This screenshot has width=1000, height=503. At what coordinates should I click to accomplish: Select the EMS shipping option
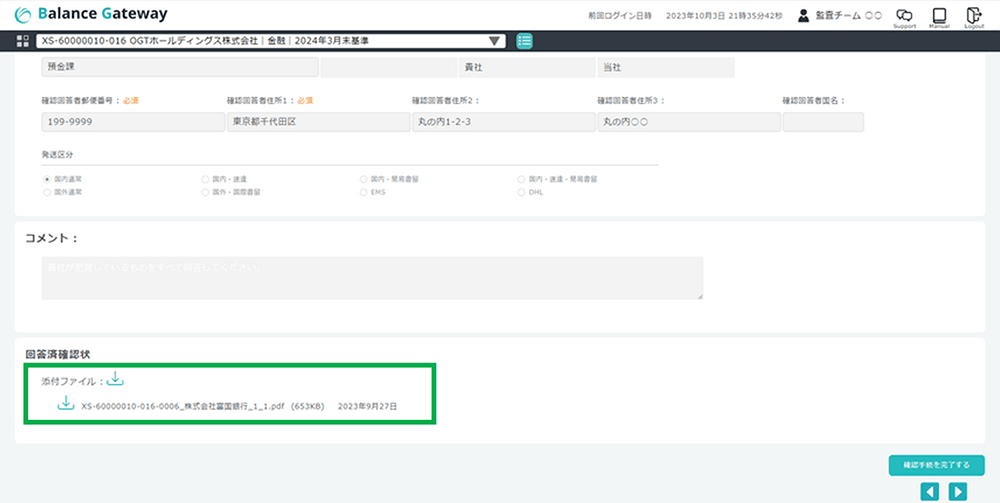[363, 191]
